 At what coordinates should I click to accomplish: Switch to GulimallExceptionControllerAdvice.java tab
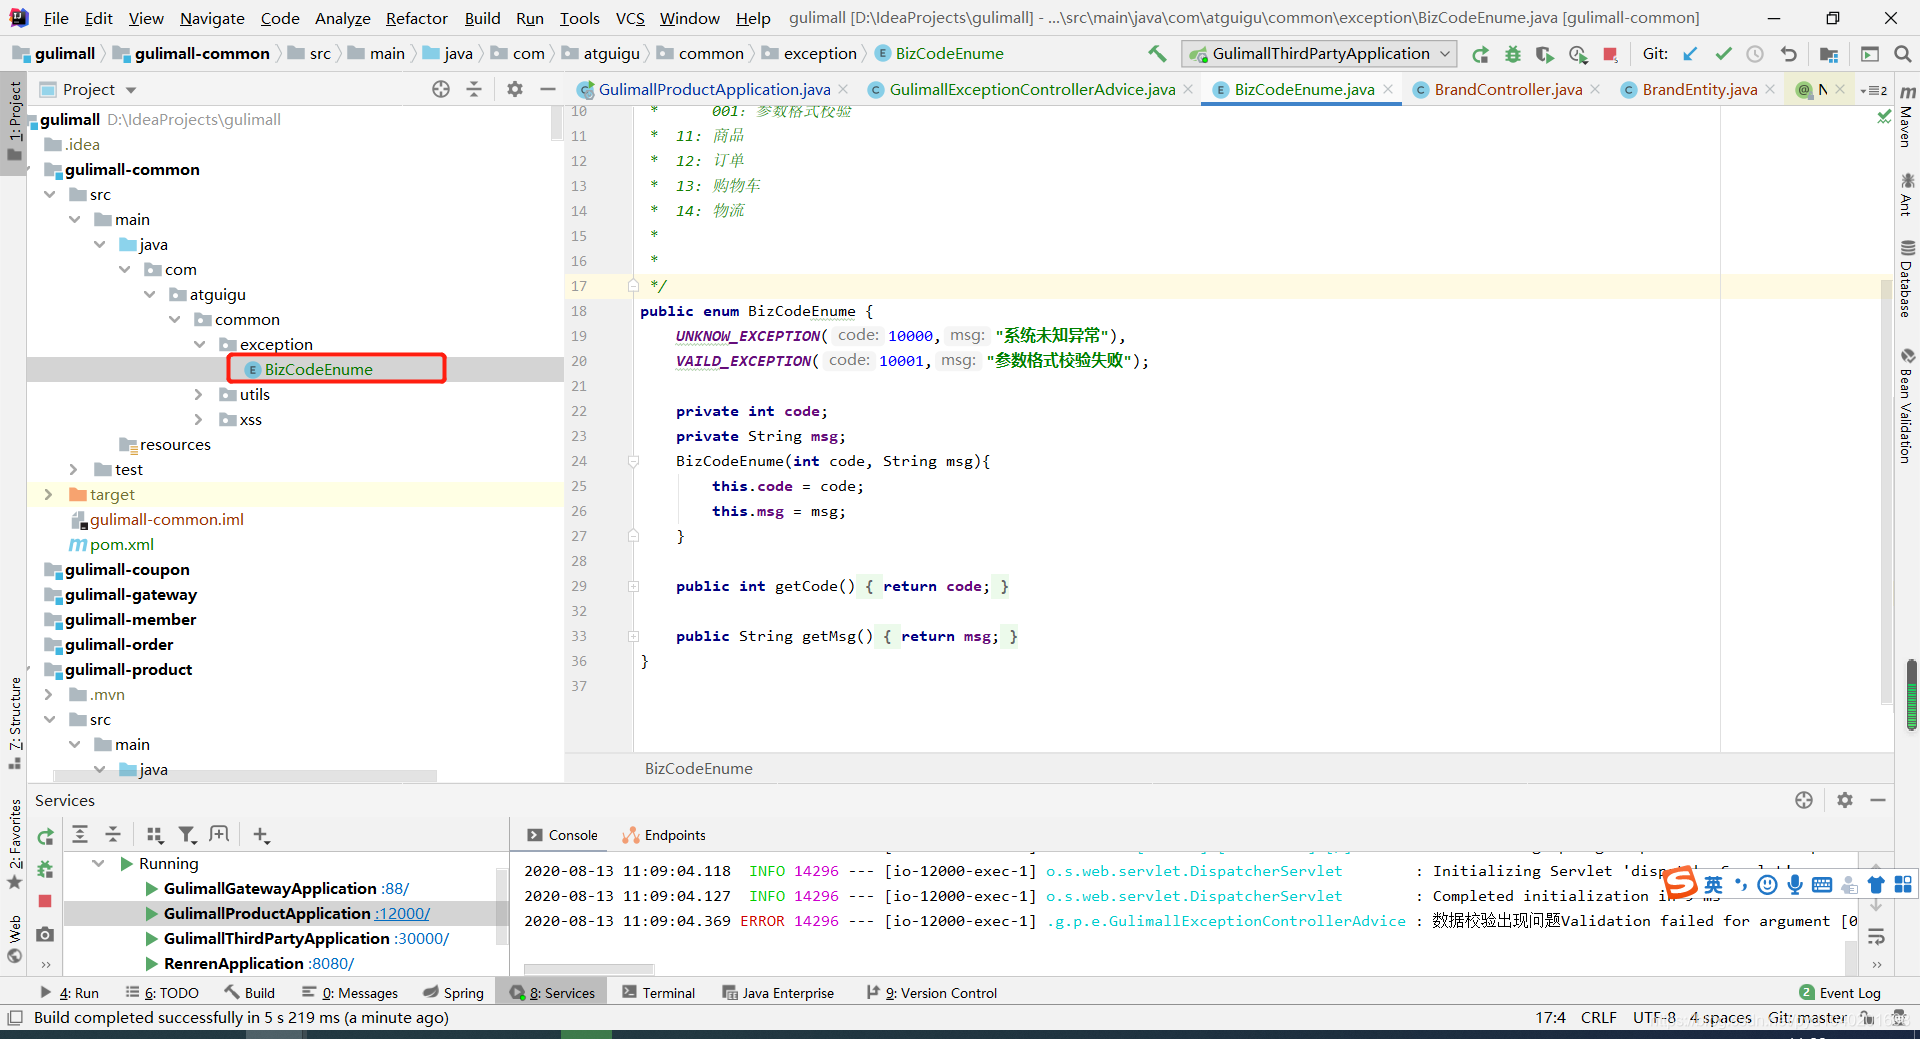(1031, 89)
